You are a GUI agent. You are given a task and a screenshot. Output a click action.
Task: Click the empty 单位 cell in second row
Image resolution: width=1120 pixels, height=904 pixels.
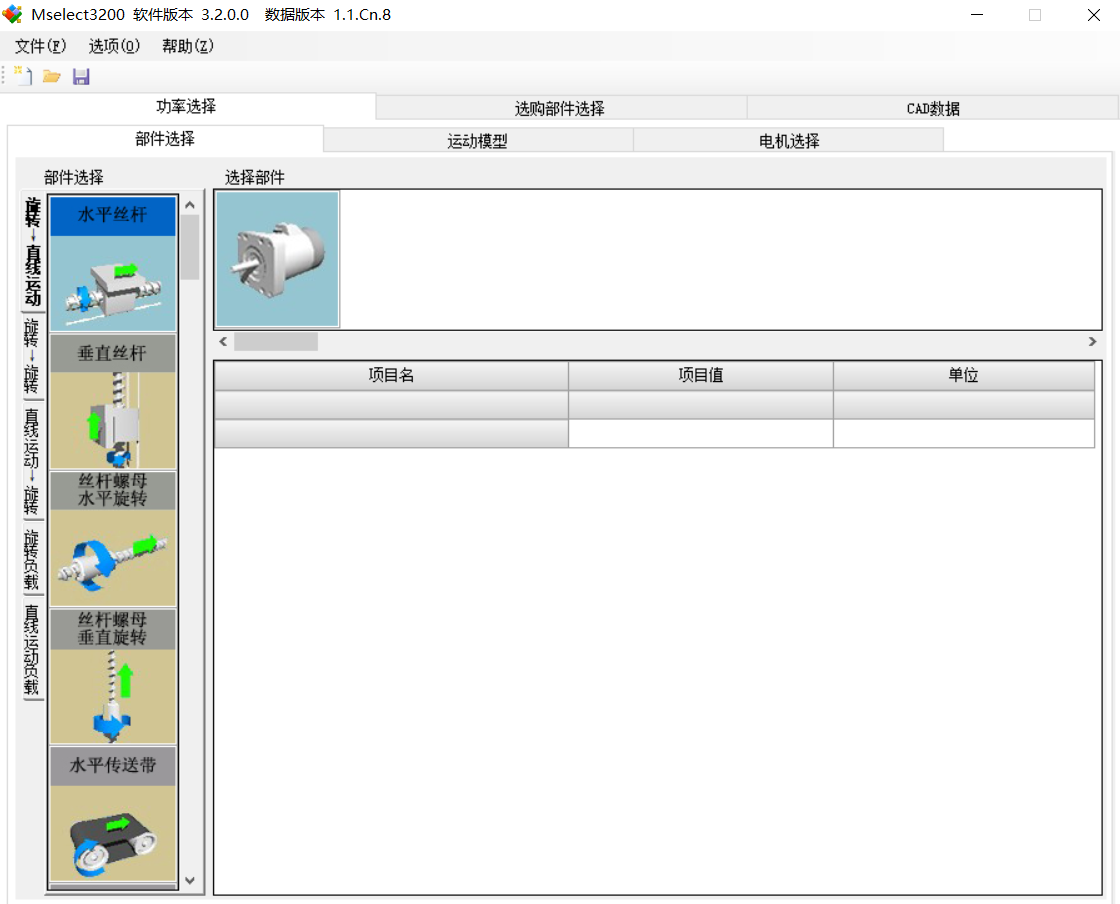(964, 433)
